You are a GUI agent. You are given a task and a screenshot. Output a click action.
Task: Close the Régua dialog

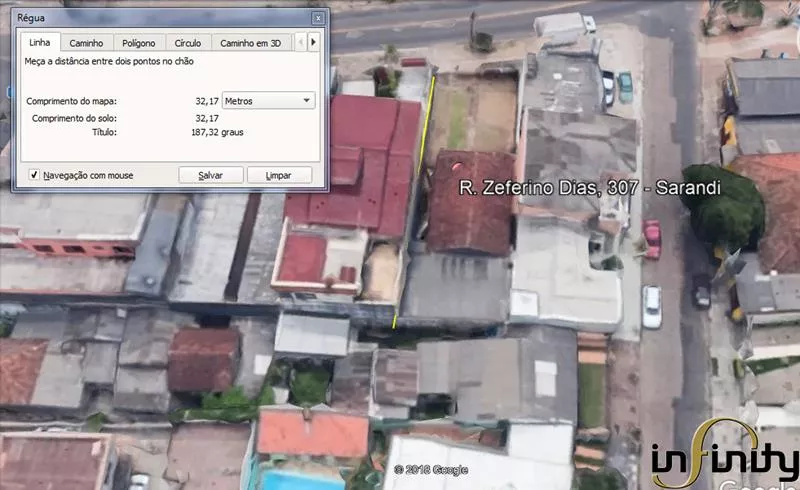[318, 18]
